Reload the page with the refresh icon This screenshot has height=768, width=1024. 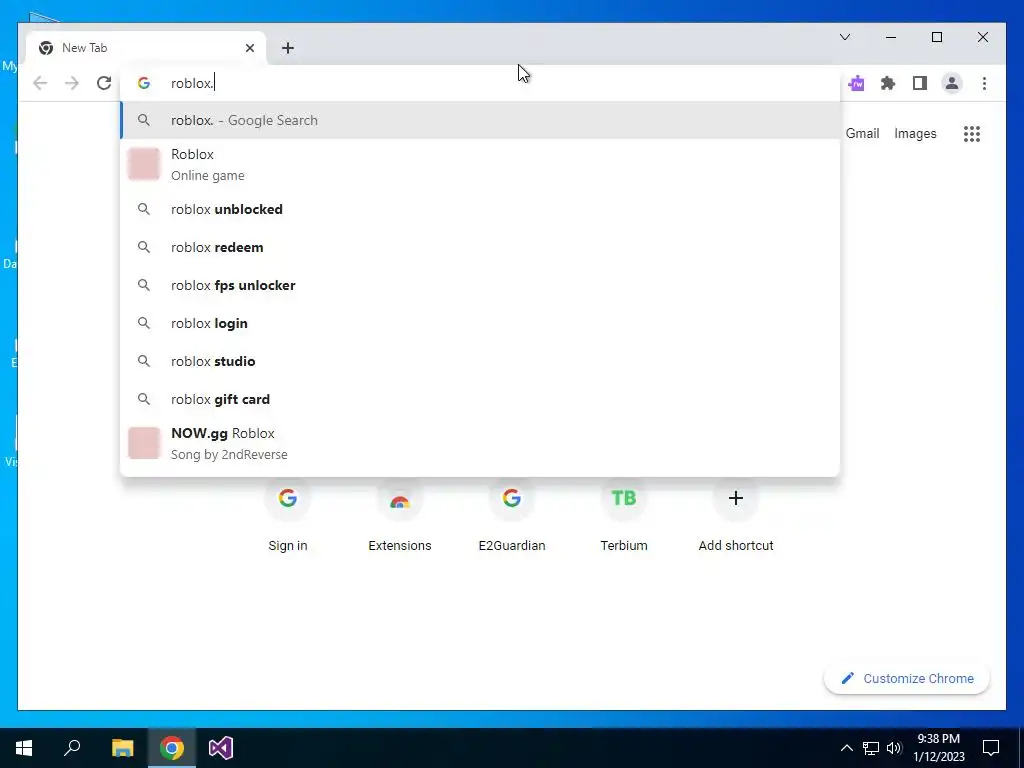click(104, 84)
